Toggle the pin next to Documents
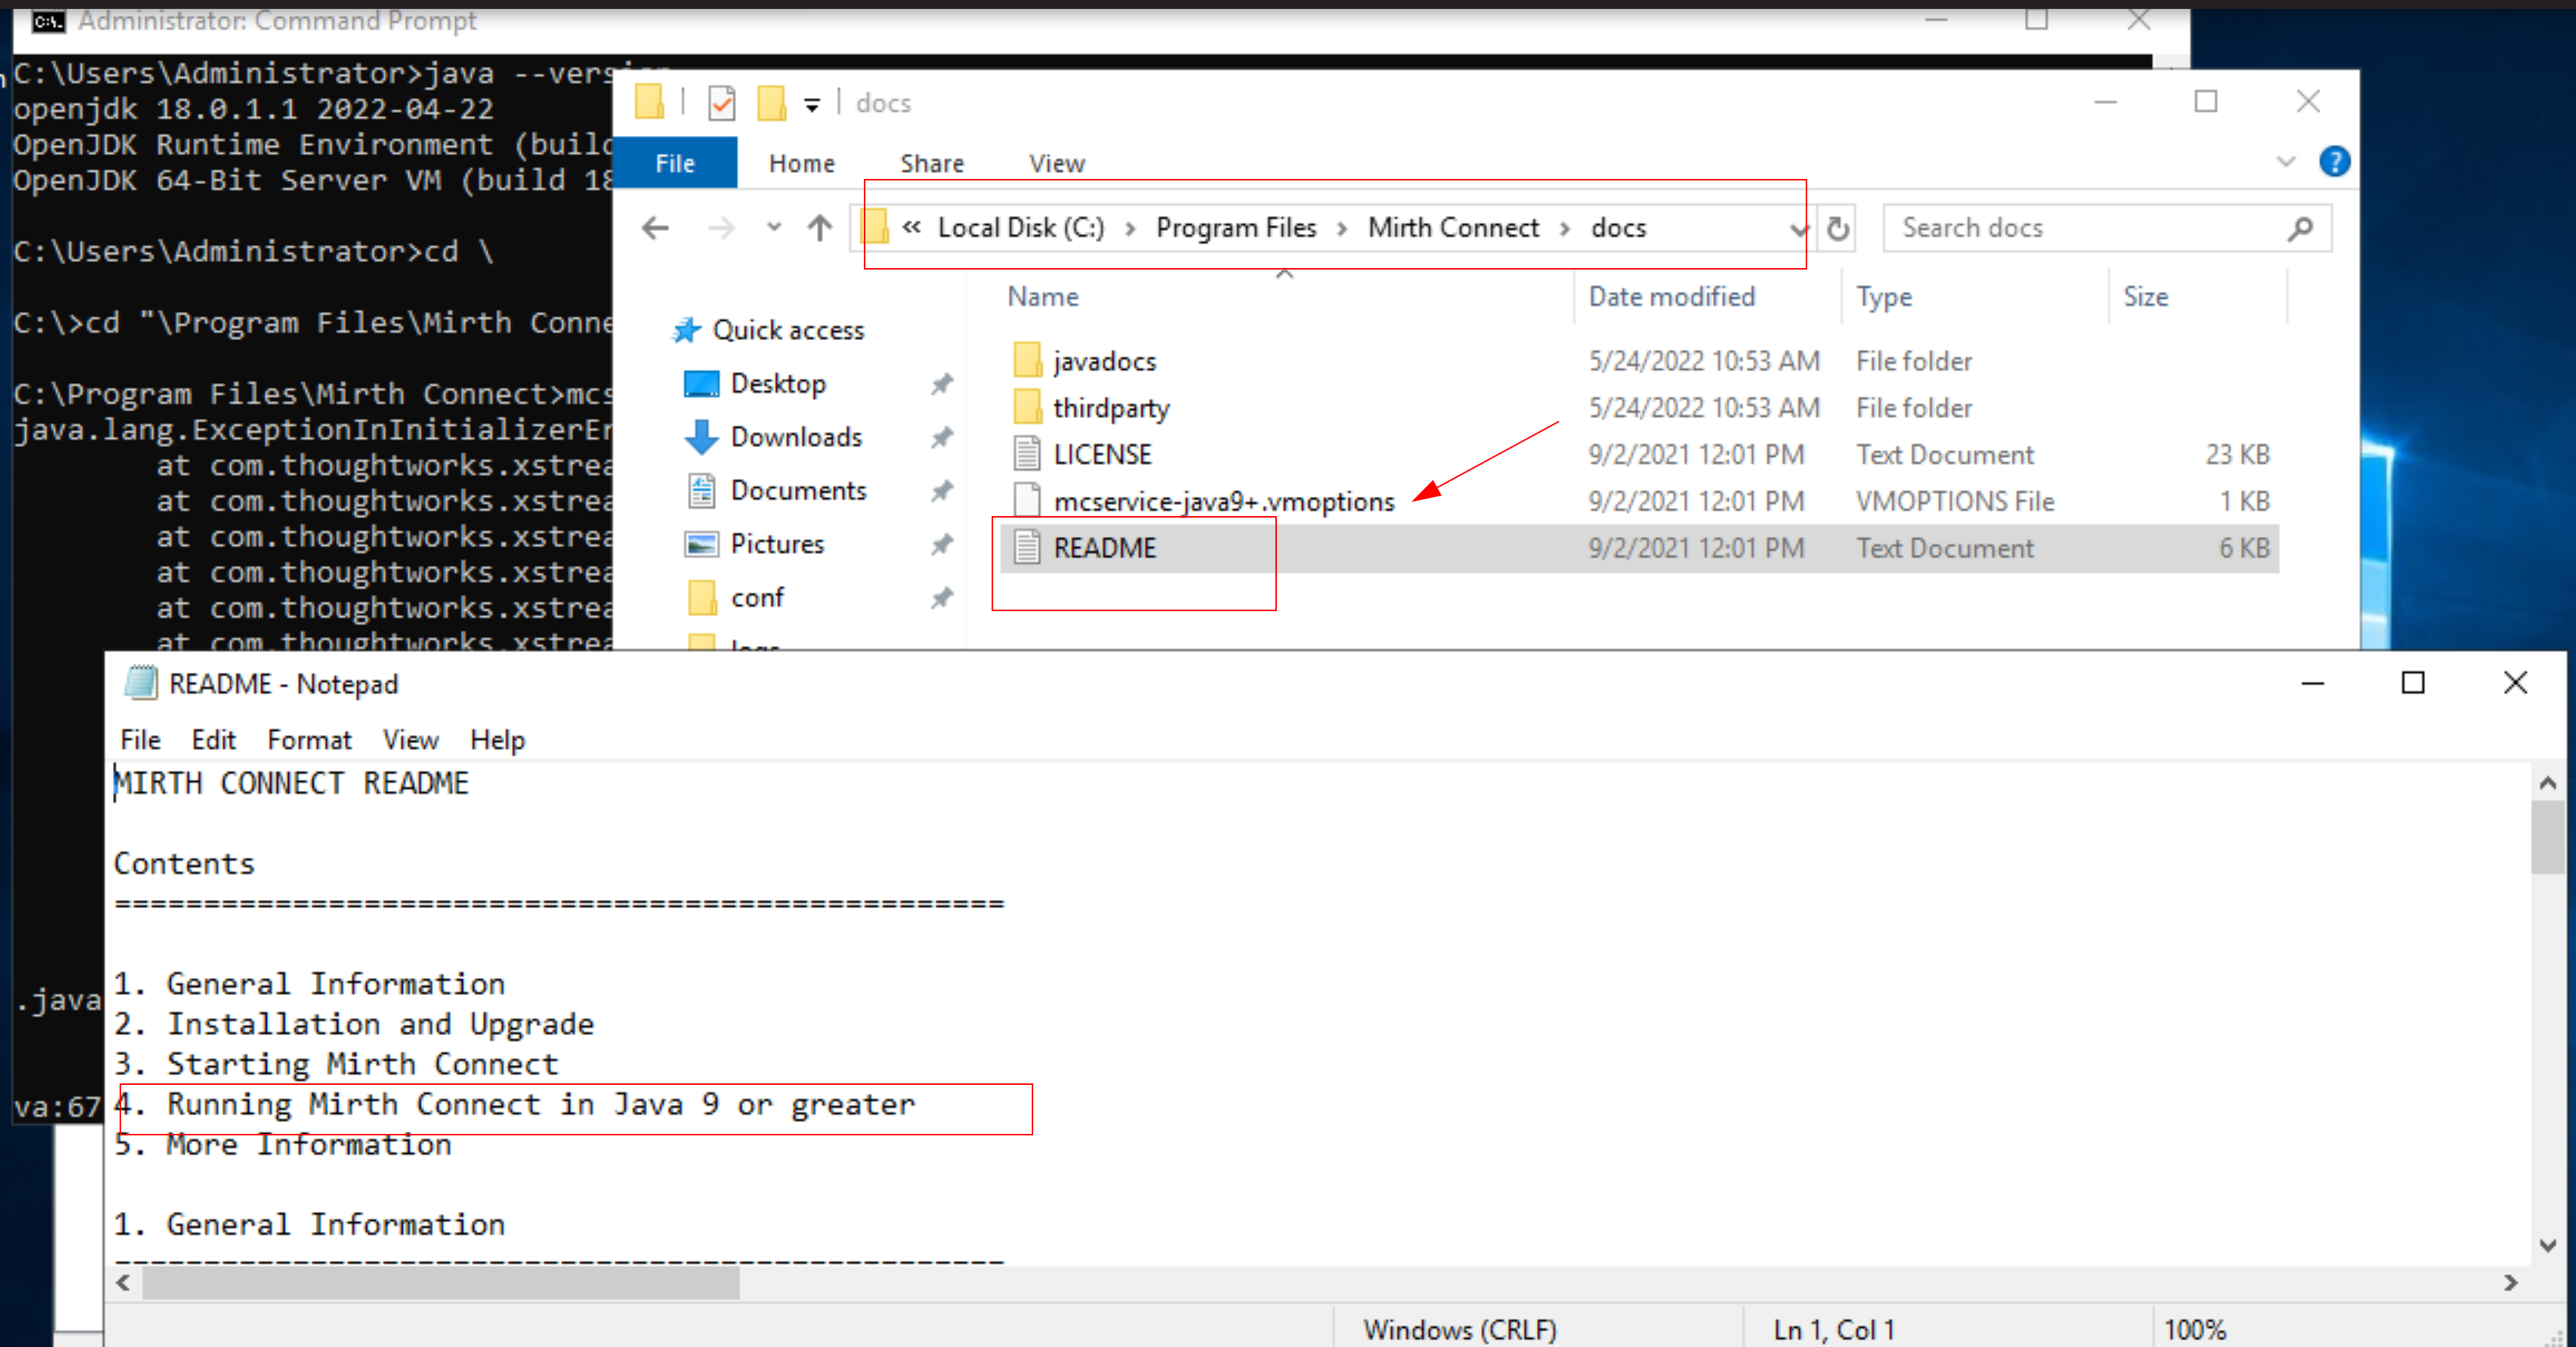This screenshot has width=2576, height=1347. point(941,491)
